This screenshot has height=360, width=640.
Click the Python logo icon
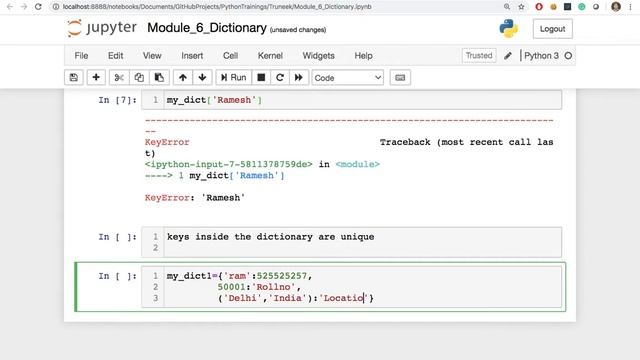509,29
